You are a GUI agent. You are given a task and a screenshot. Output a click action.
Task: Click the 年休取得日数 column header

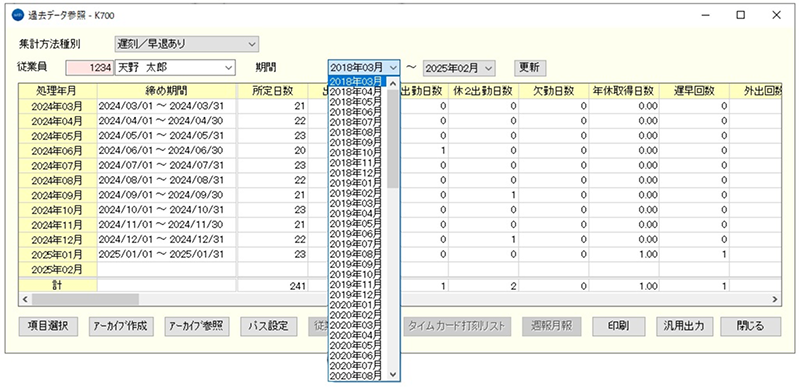point(623,91)
